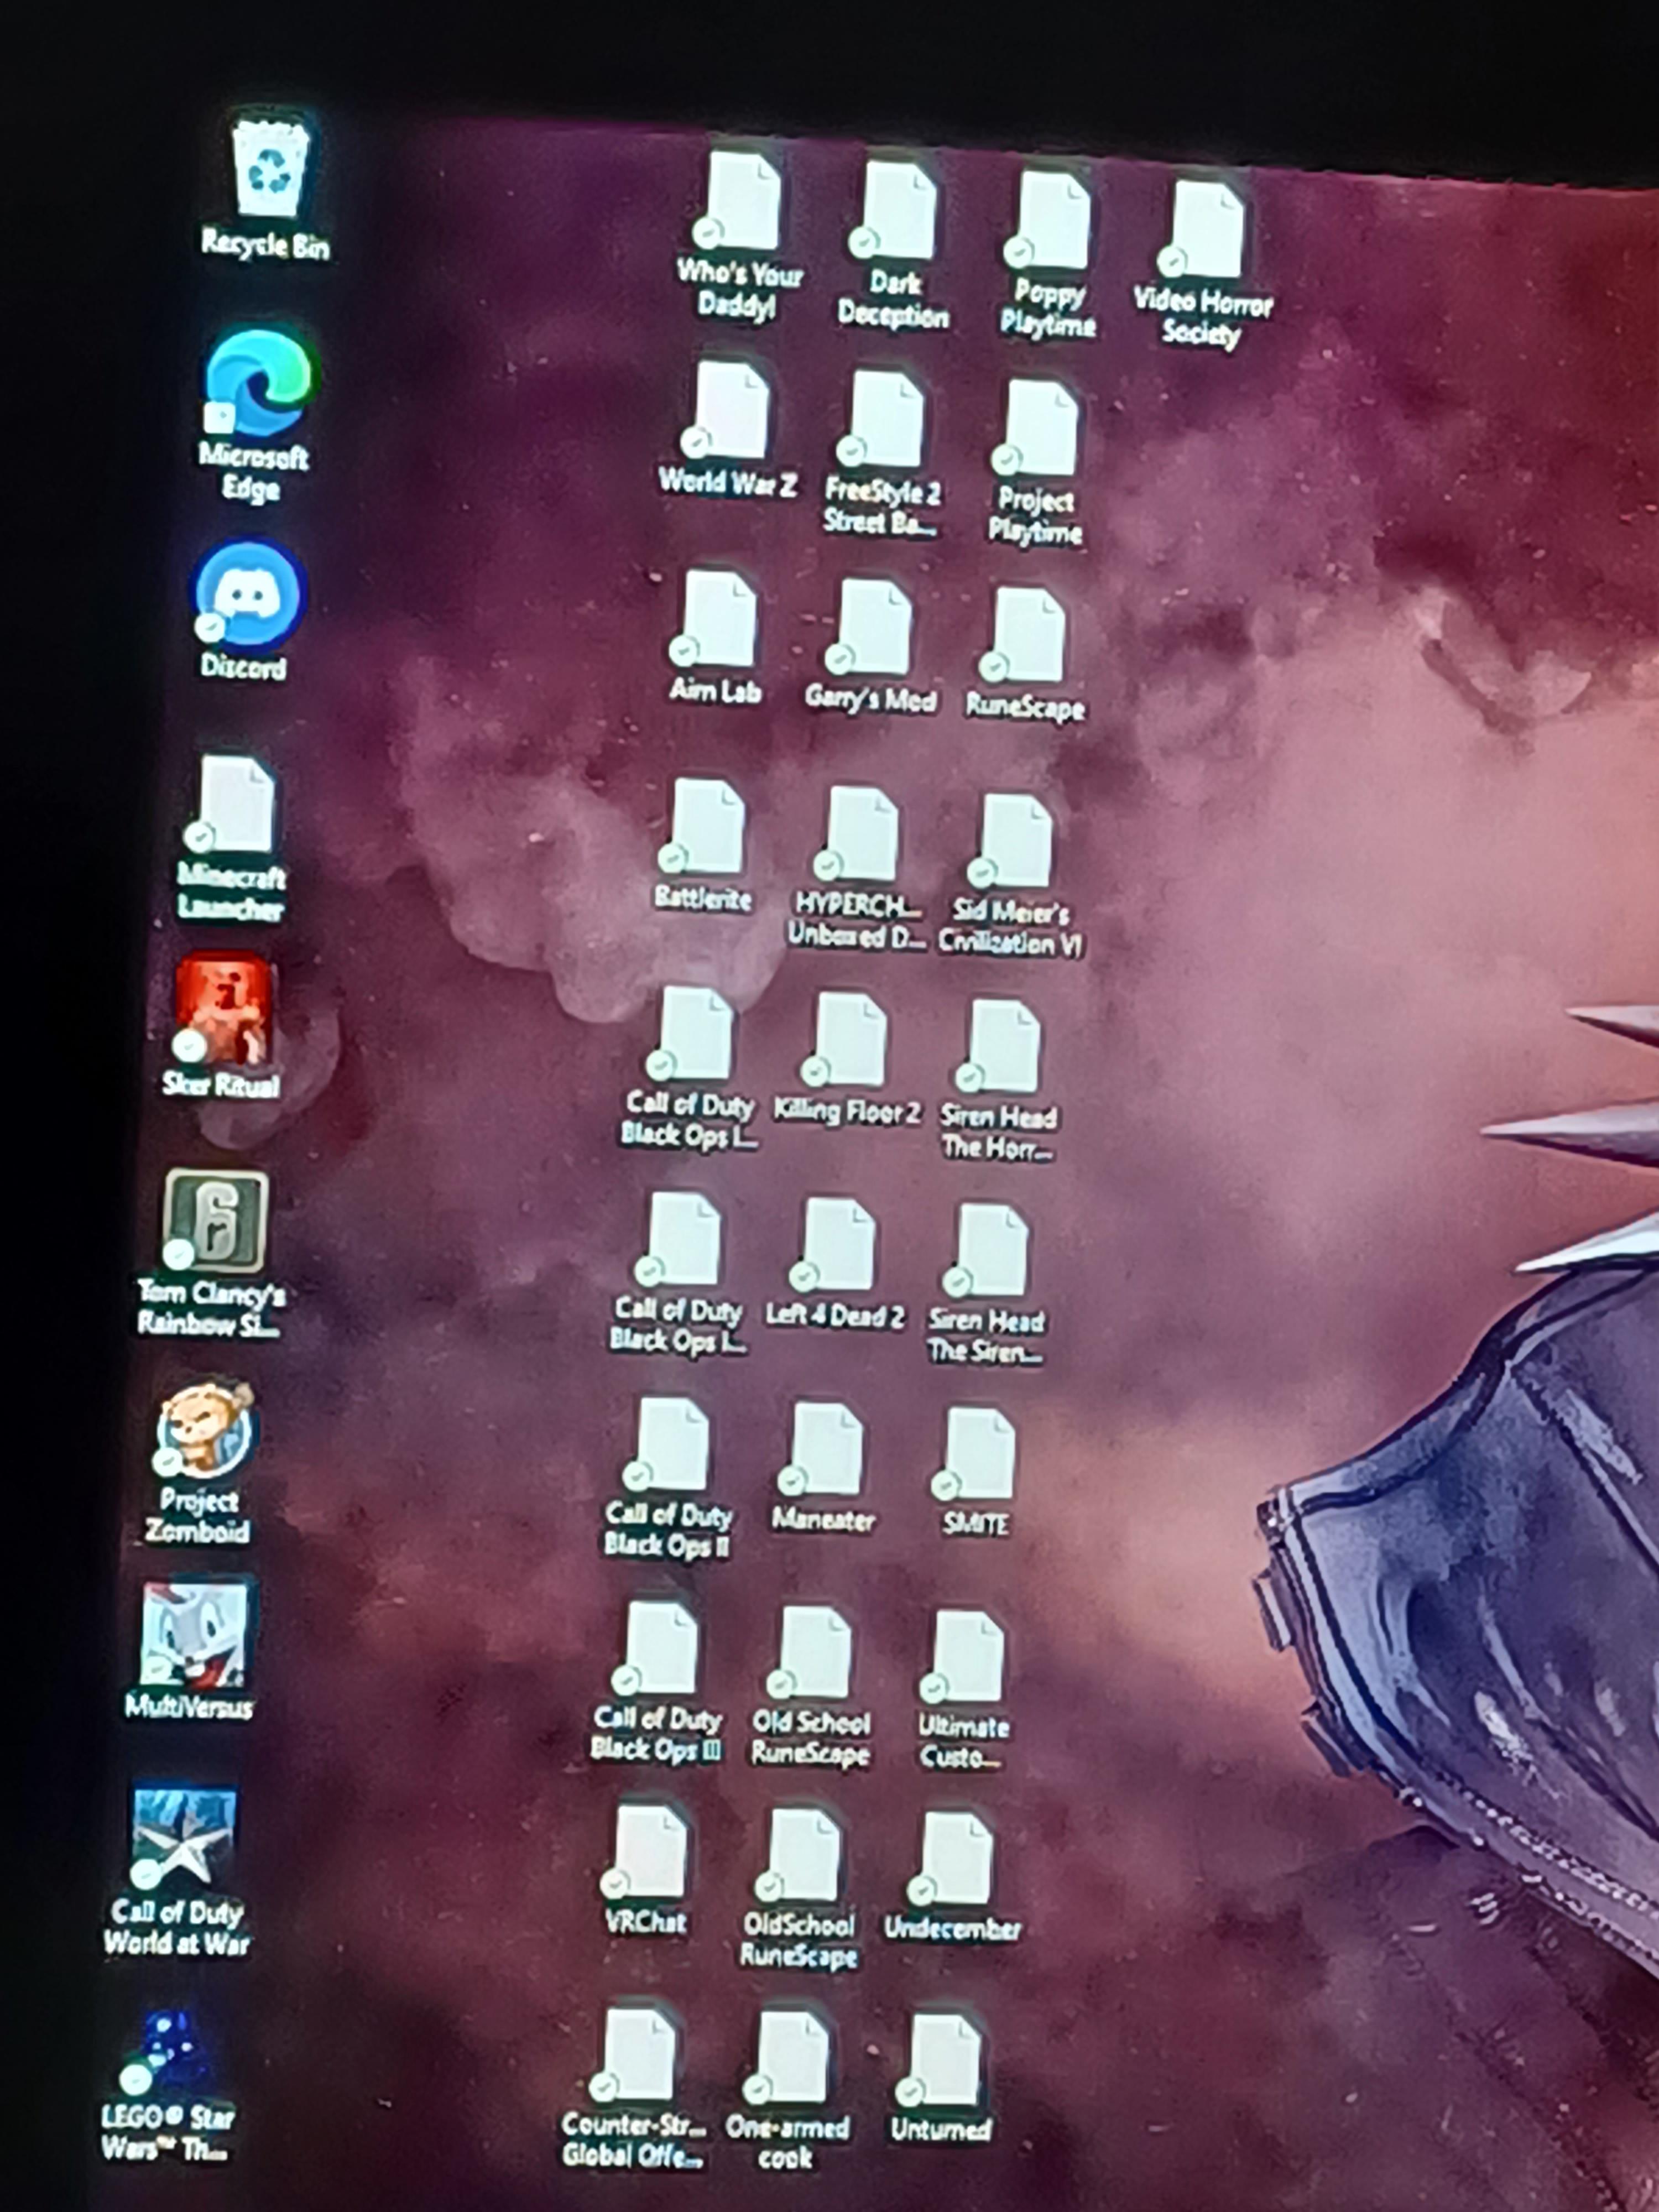Select the Dark Deception file icon
Image resolution: width=1659 pixels, height=2212 pixels.
895,245
